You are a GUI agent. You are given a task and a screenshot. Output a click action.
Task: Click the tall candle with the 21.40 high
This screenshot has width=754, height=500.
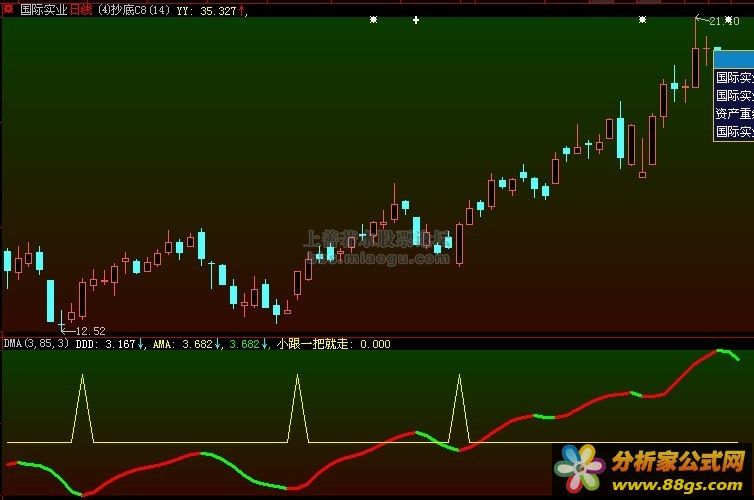[695, 67]
